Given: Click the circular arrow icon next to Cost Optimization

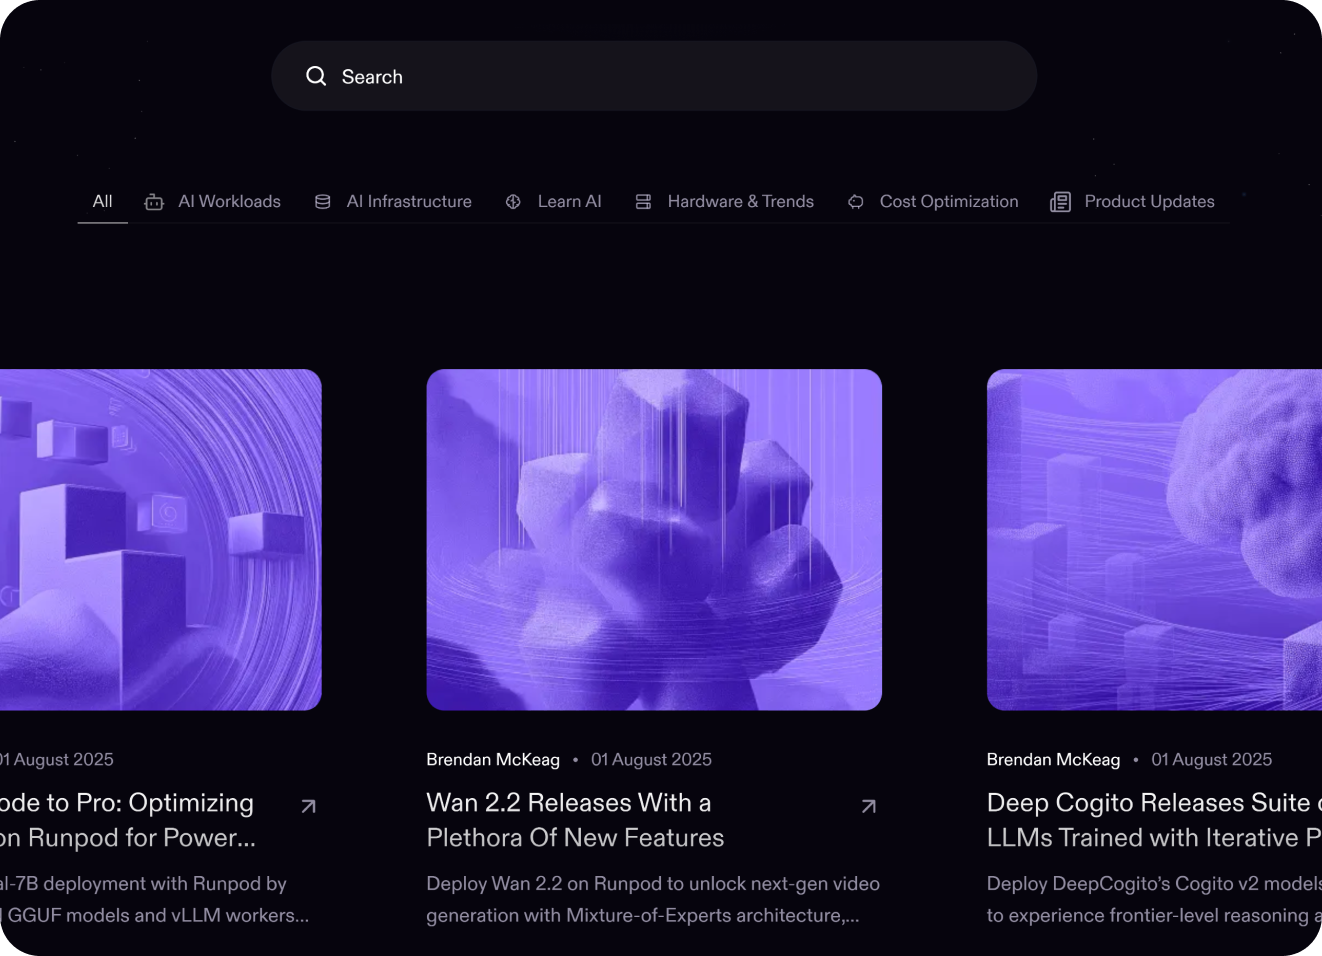Looking at the screenshot, I should (856, 201).
